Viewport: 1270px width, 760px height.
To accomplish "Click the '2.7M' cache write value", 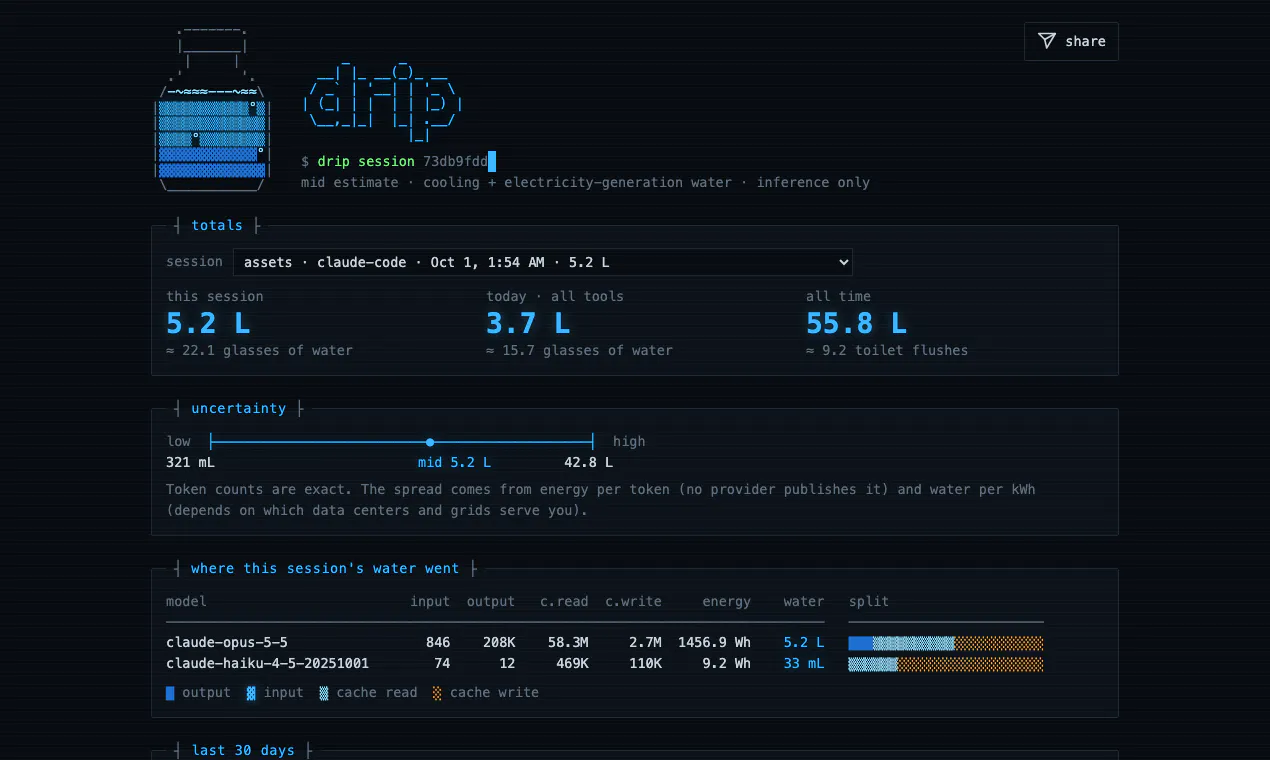I will (645, 643).
